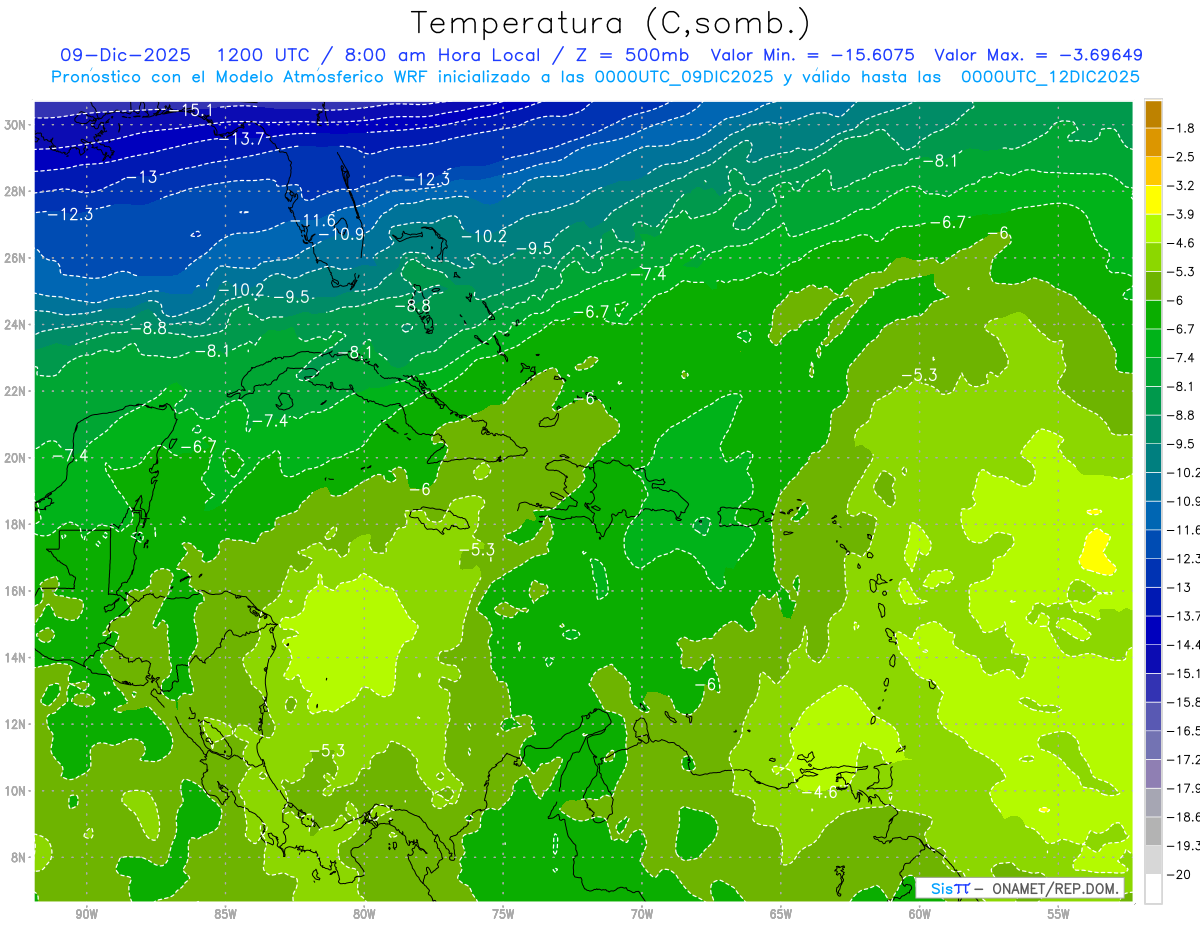Viewport: 1200px width, 927px height.
Task: Click the 20N latitude axis label
Action: point(17,458)
